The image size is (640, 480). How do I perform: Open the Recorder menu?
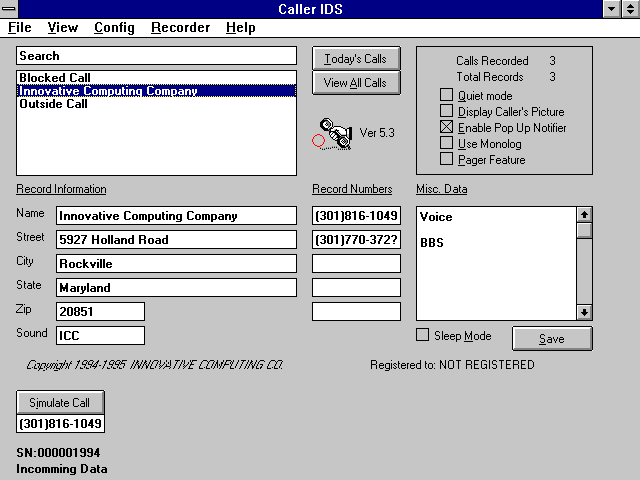[180, 28]
